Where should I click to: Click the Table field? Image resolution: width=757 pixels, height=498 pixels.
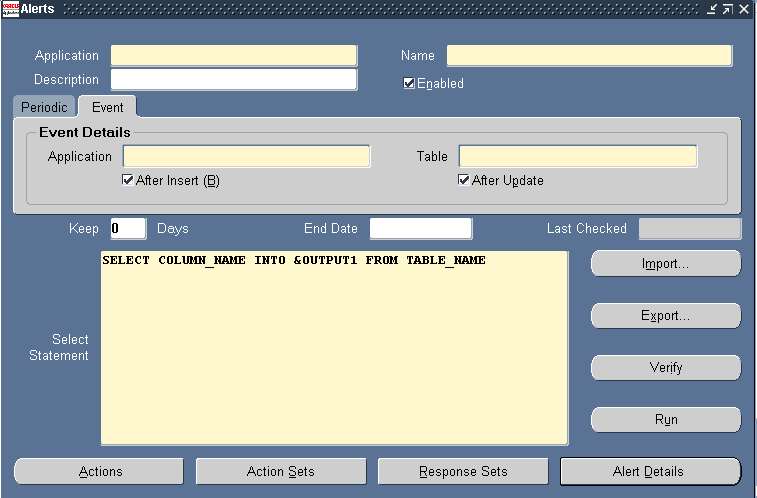click(577, 156)
